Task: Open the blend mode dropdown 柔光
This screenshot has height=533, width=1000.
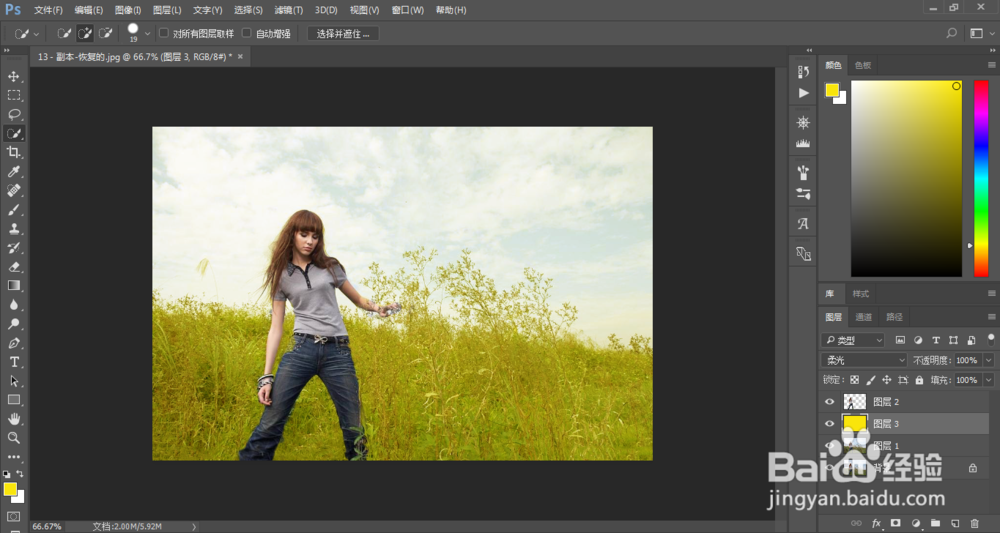Action: click(864, 360)
